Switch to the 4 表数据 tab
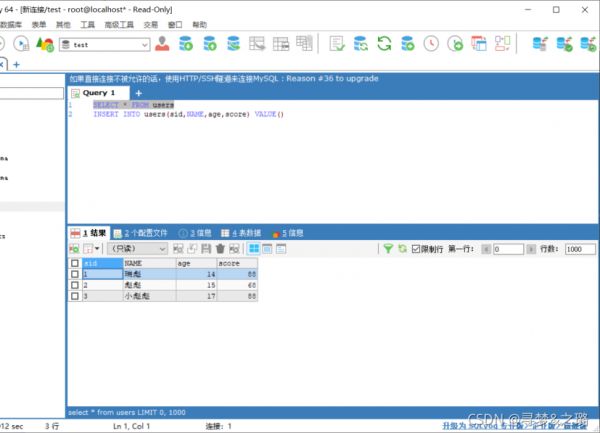 coord(240,232)
